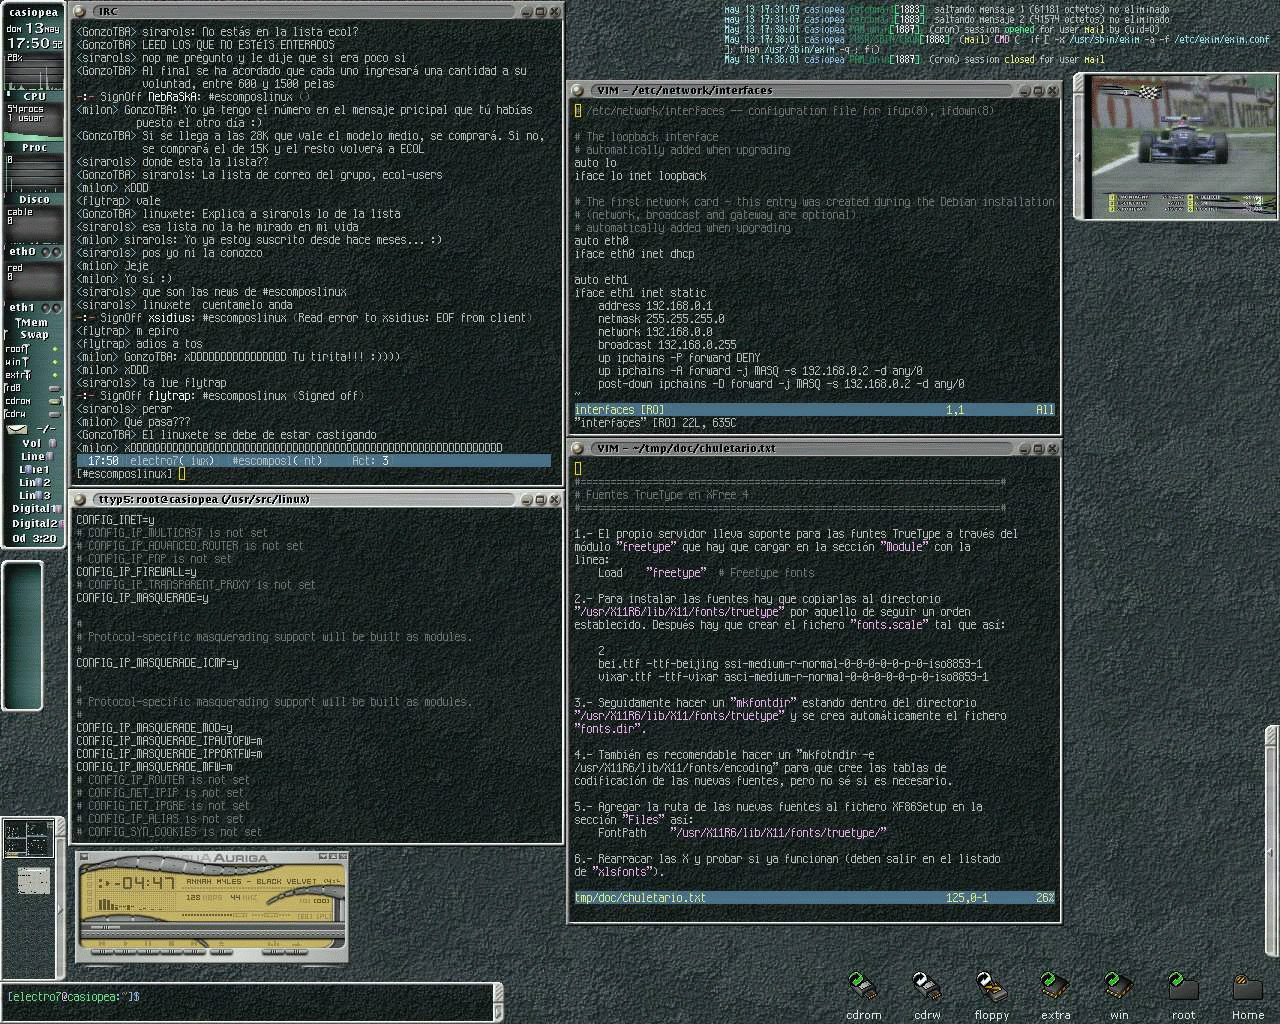Select the ttyp5 root@casiopea title bar

[x=317, y=498]
